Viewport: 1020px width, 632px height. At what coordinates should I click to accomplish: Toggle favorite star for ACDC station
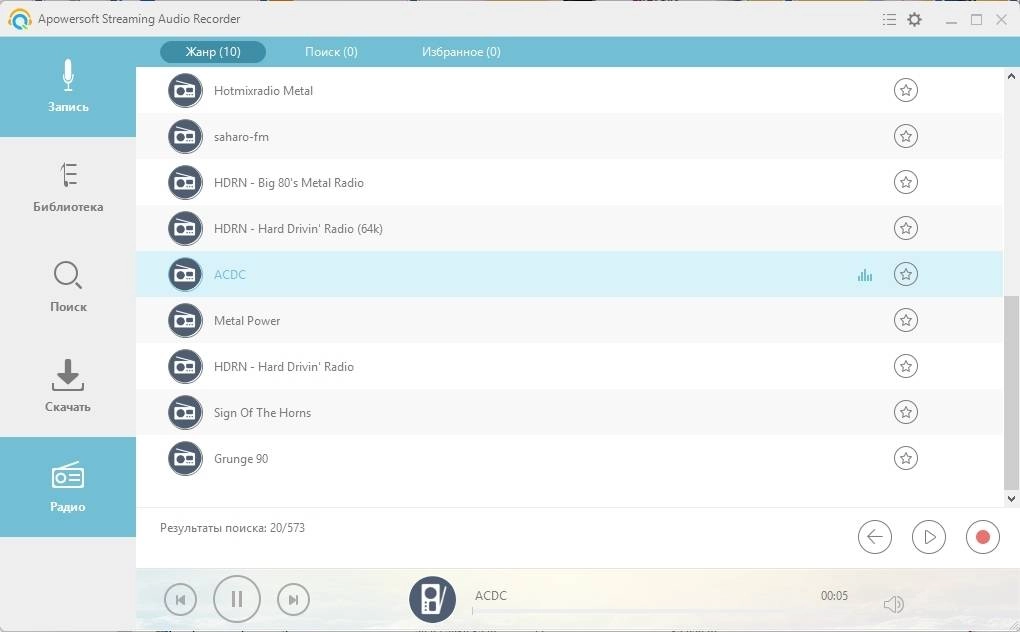[x=906, y=274]
